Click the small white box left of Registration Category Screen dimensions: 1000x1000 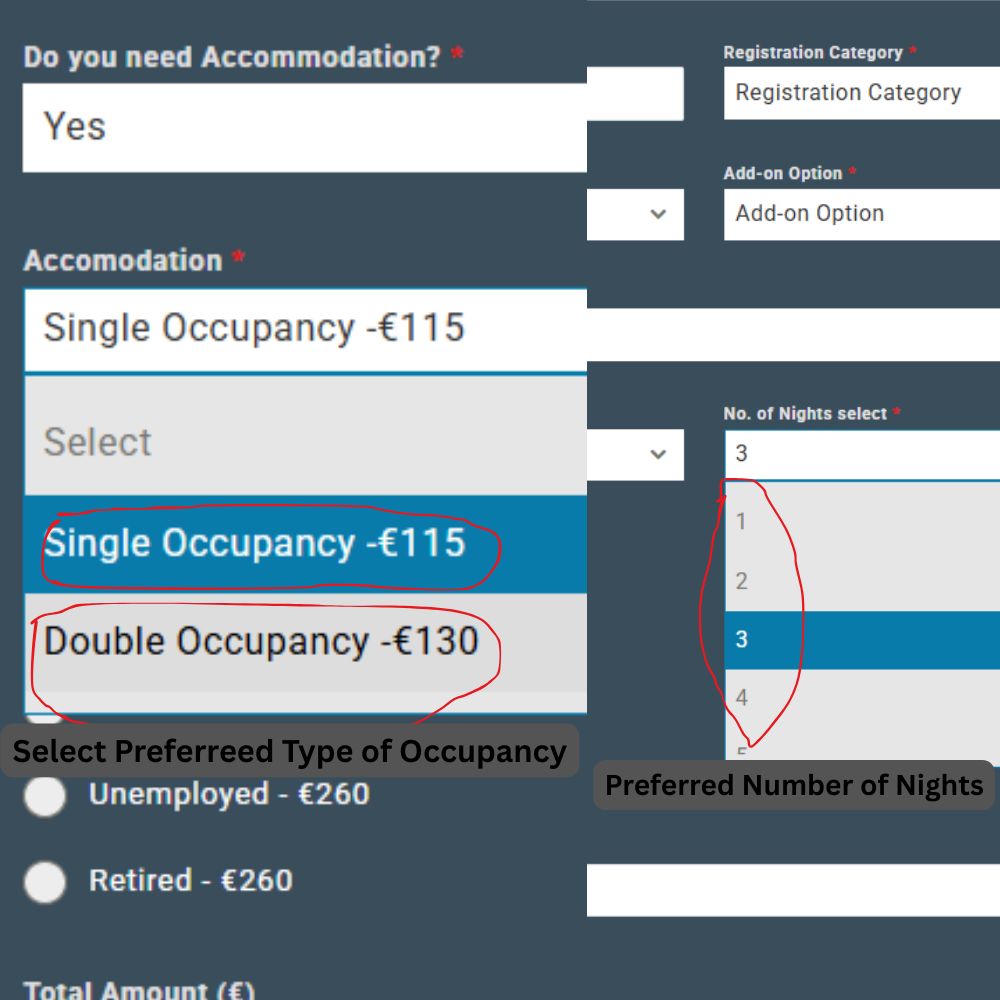click(x=636, y=94)
